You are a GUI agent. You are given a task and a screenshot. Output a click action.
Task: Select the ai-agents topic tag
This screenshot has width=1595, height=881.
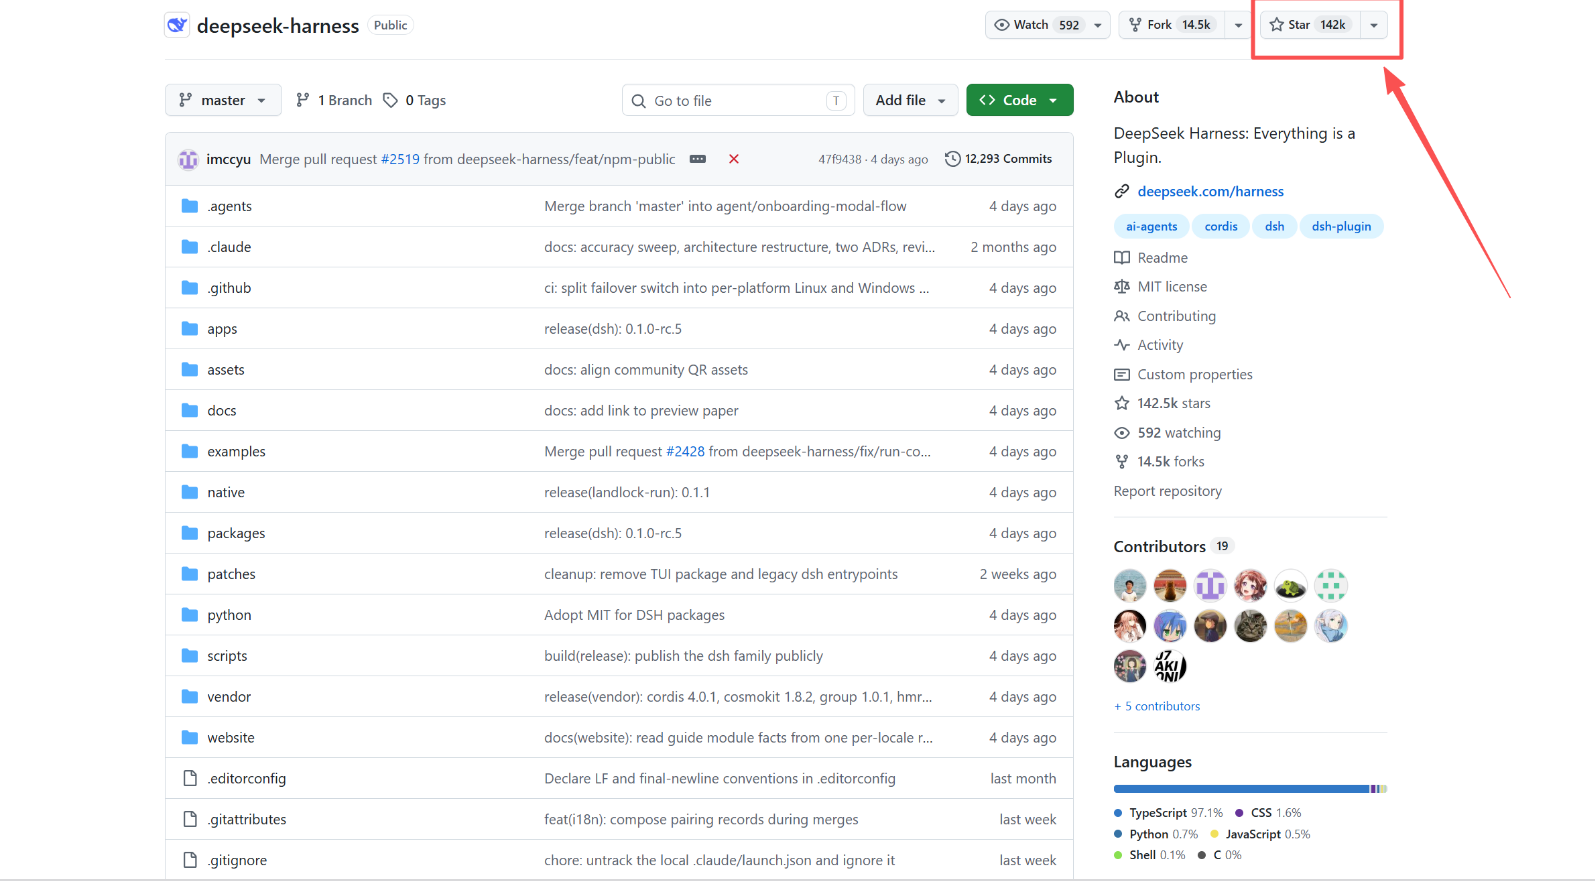1151,227
